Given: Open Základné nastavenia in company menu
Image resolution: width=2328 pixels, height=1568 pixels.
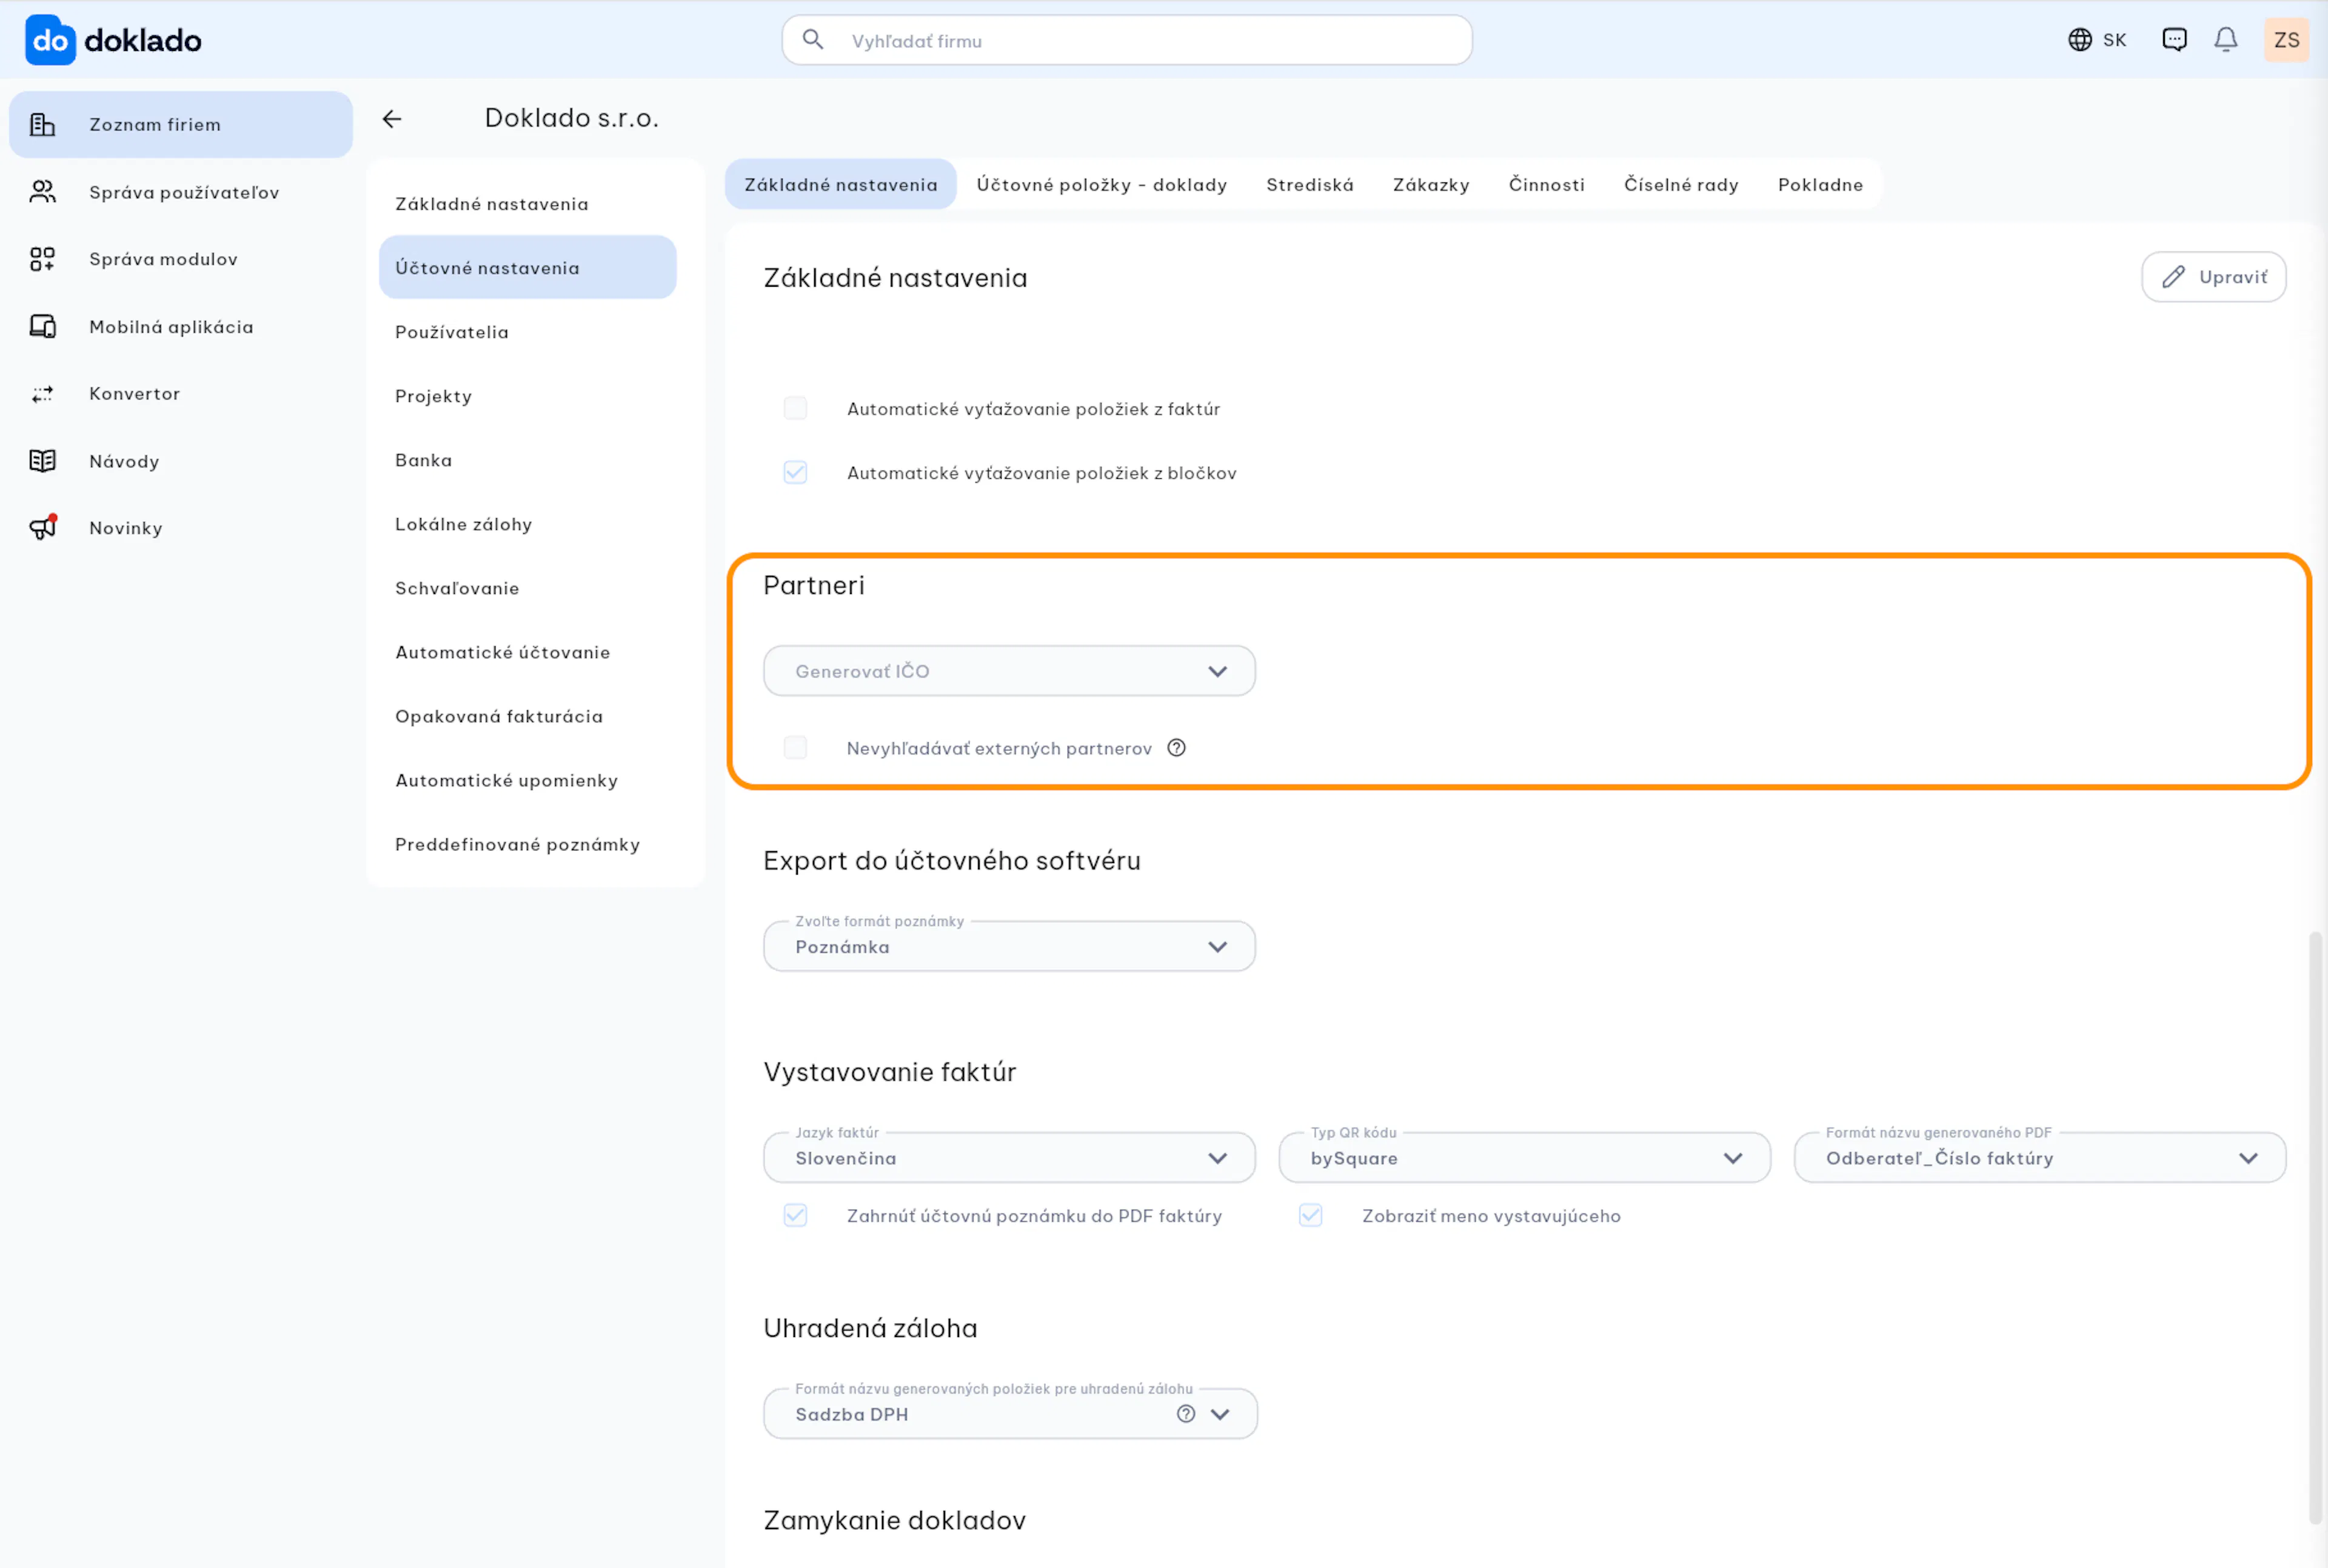Looking at the screenshot, I should click(528, 204).
